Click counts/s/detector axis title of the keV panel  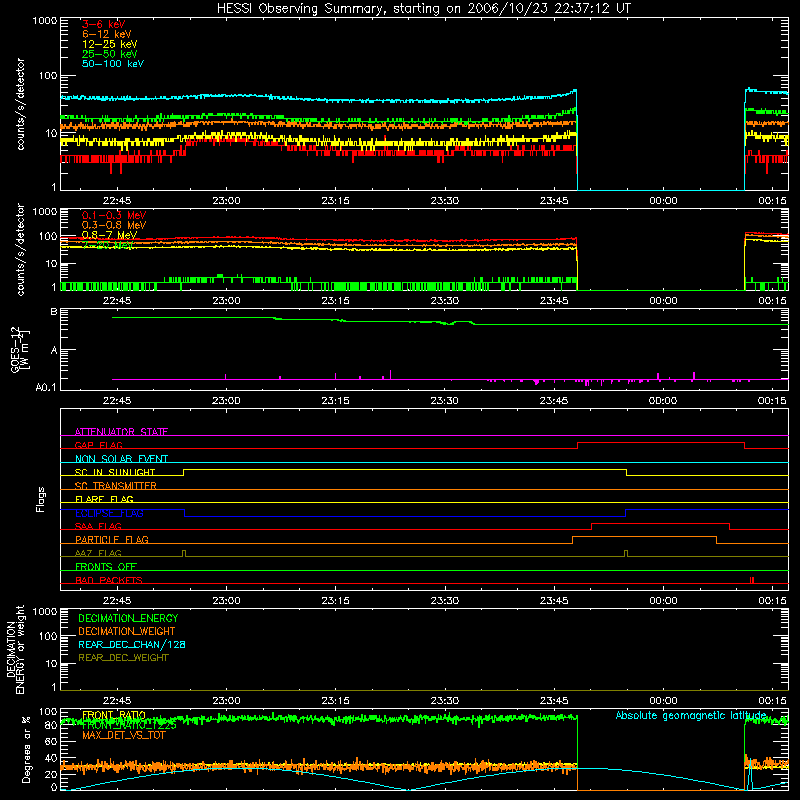[x=20, y=104]
